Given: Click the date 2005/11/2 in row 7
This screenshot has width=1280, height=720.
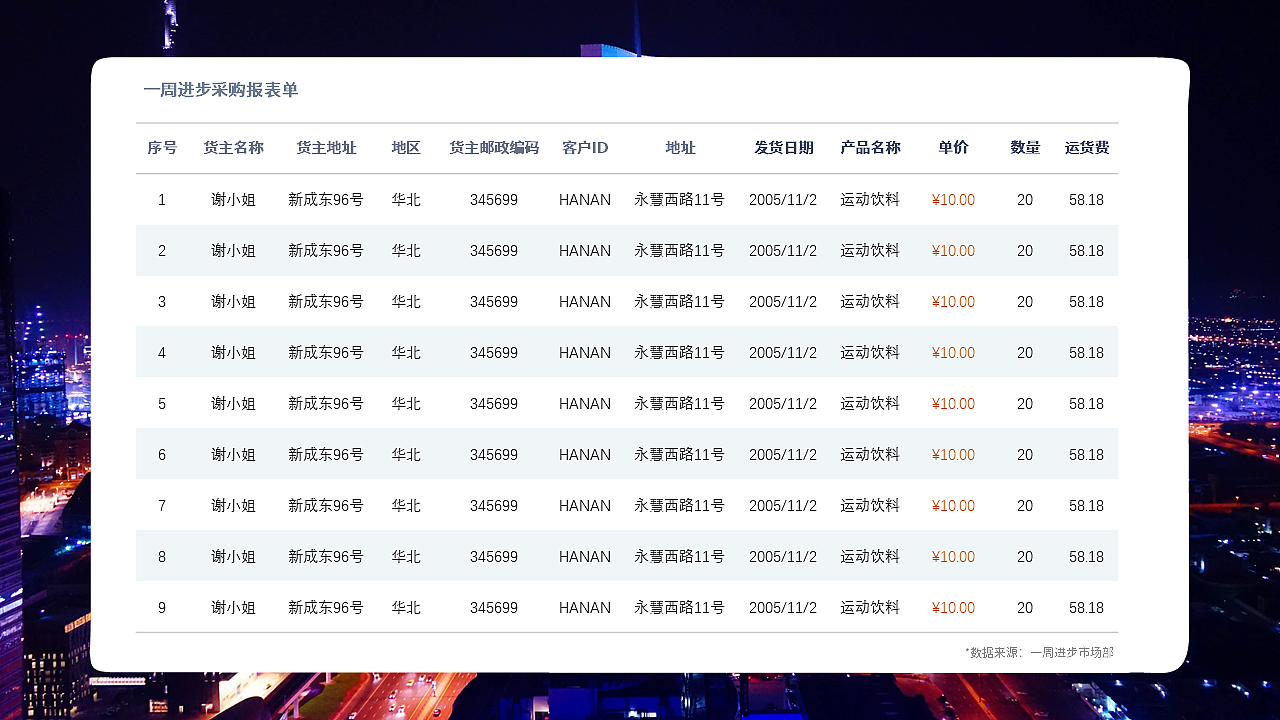Looking at the screenshot, I should coord(784,505).
